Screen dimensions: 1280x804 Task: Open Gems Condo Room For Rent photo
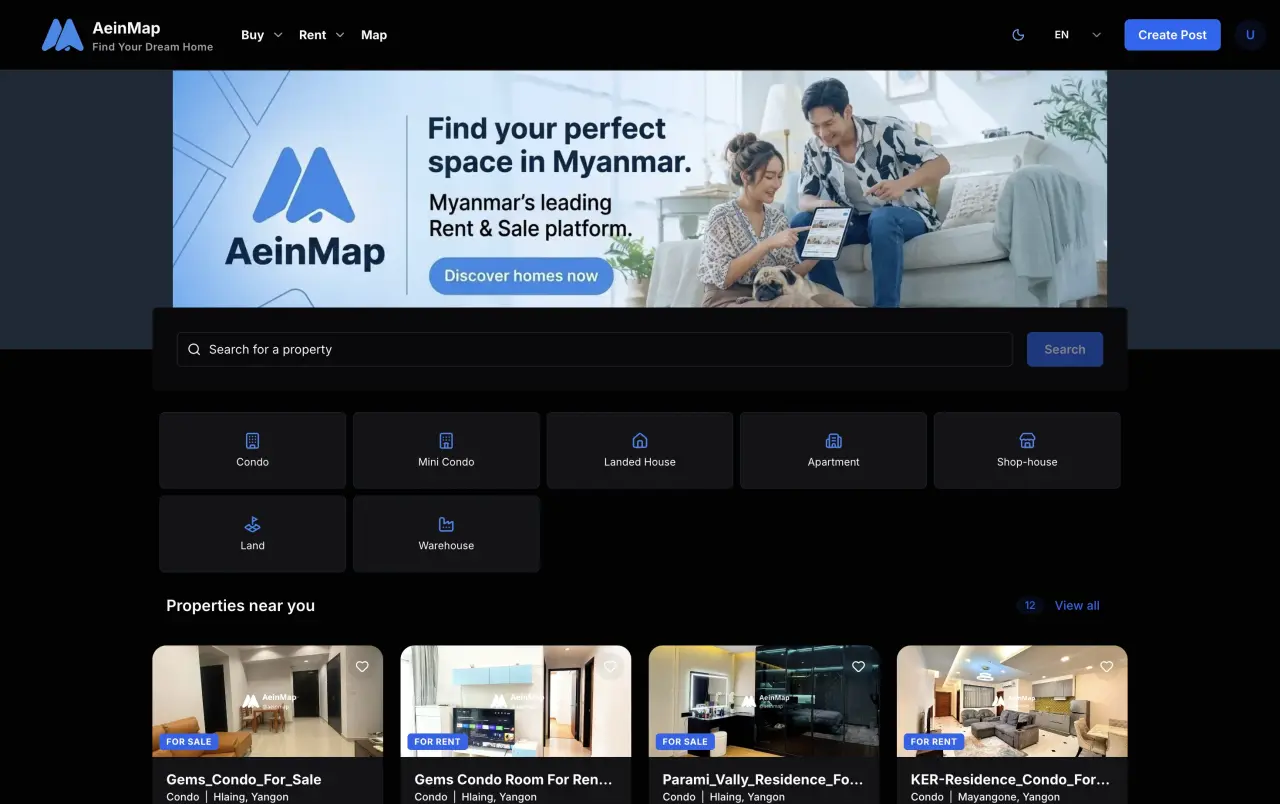tap(516, 701)
